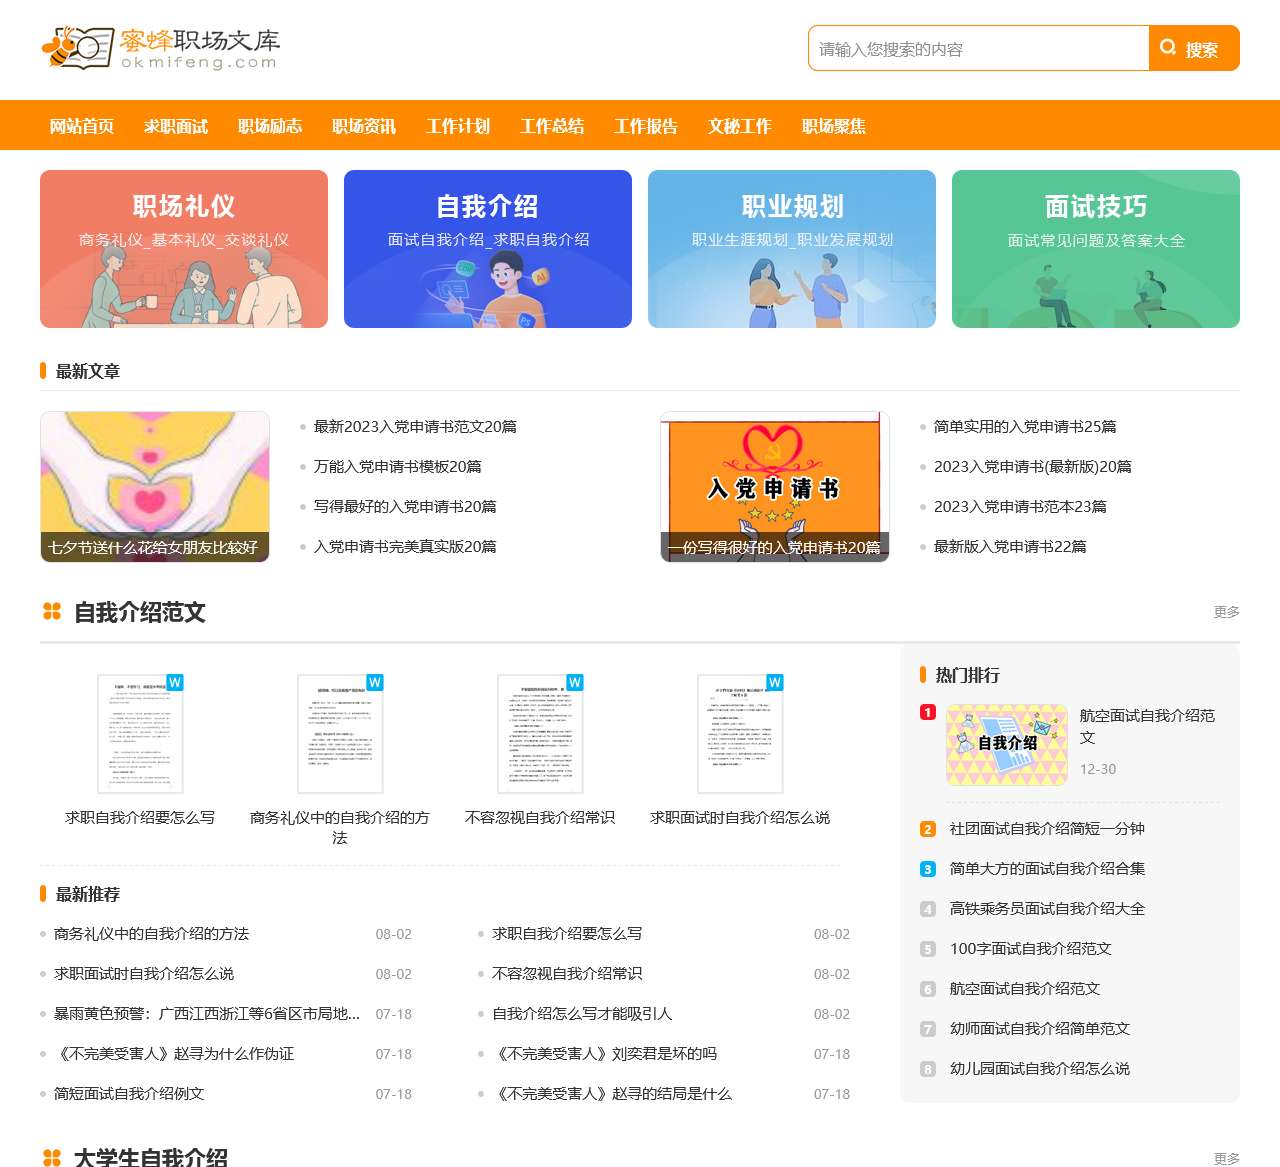Open 幼儿园面试自我介绍怎么说 ranking link
Screen dimensions: 1280x1167
(1040, 1069)
